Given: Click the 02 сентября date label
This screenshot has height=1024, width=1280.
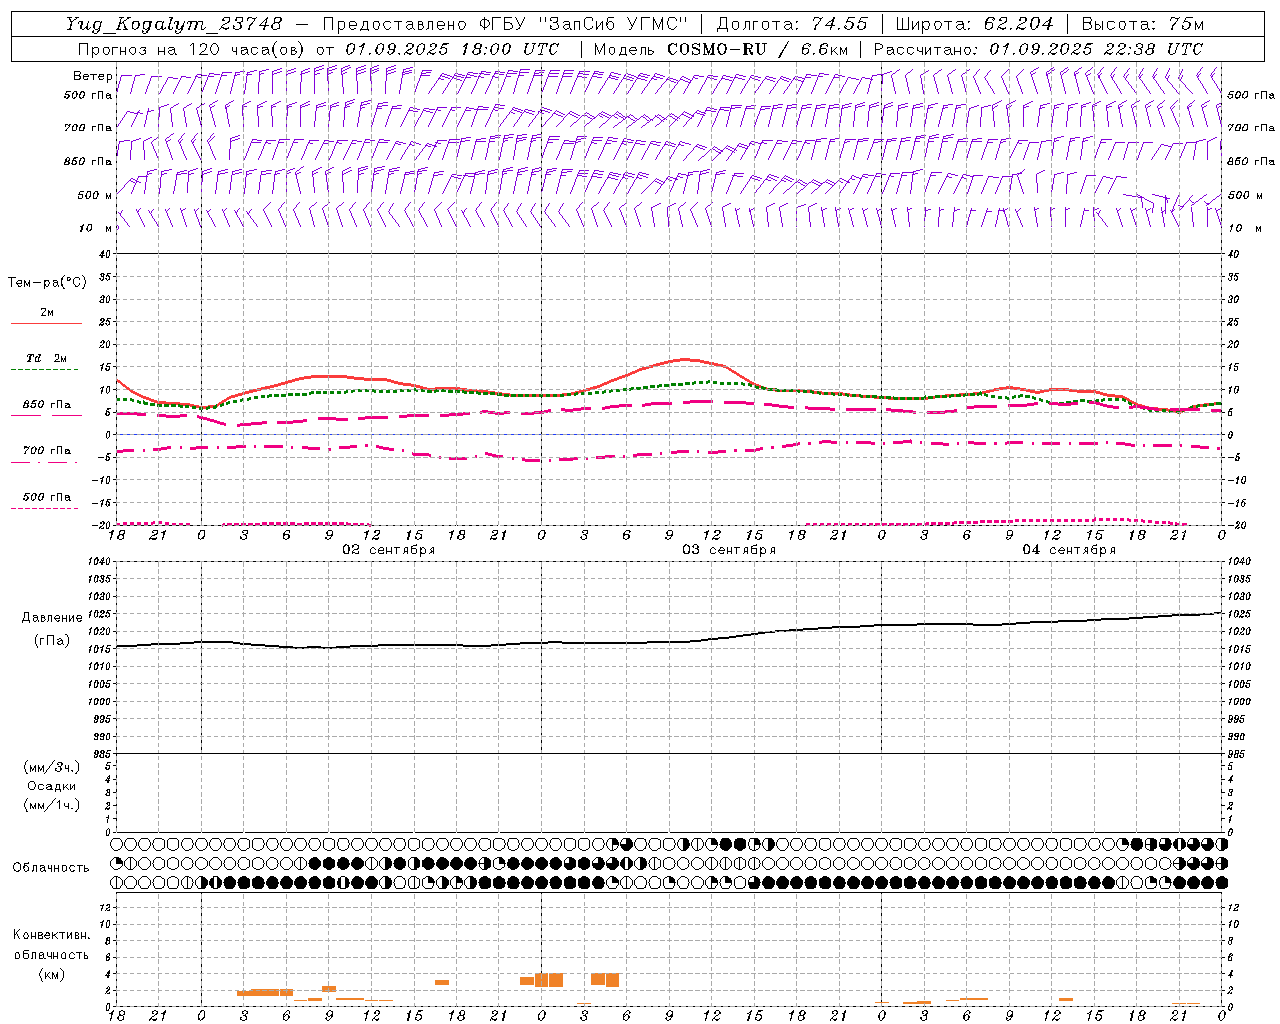Looking at the screenshot, I should 389,549.
